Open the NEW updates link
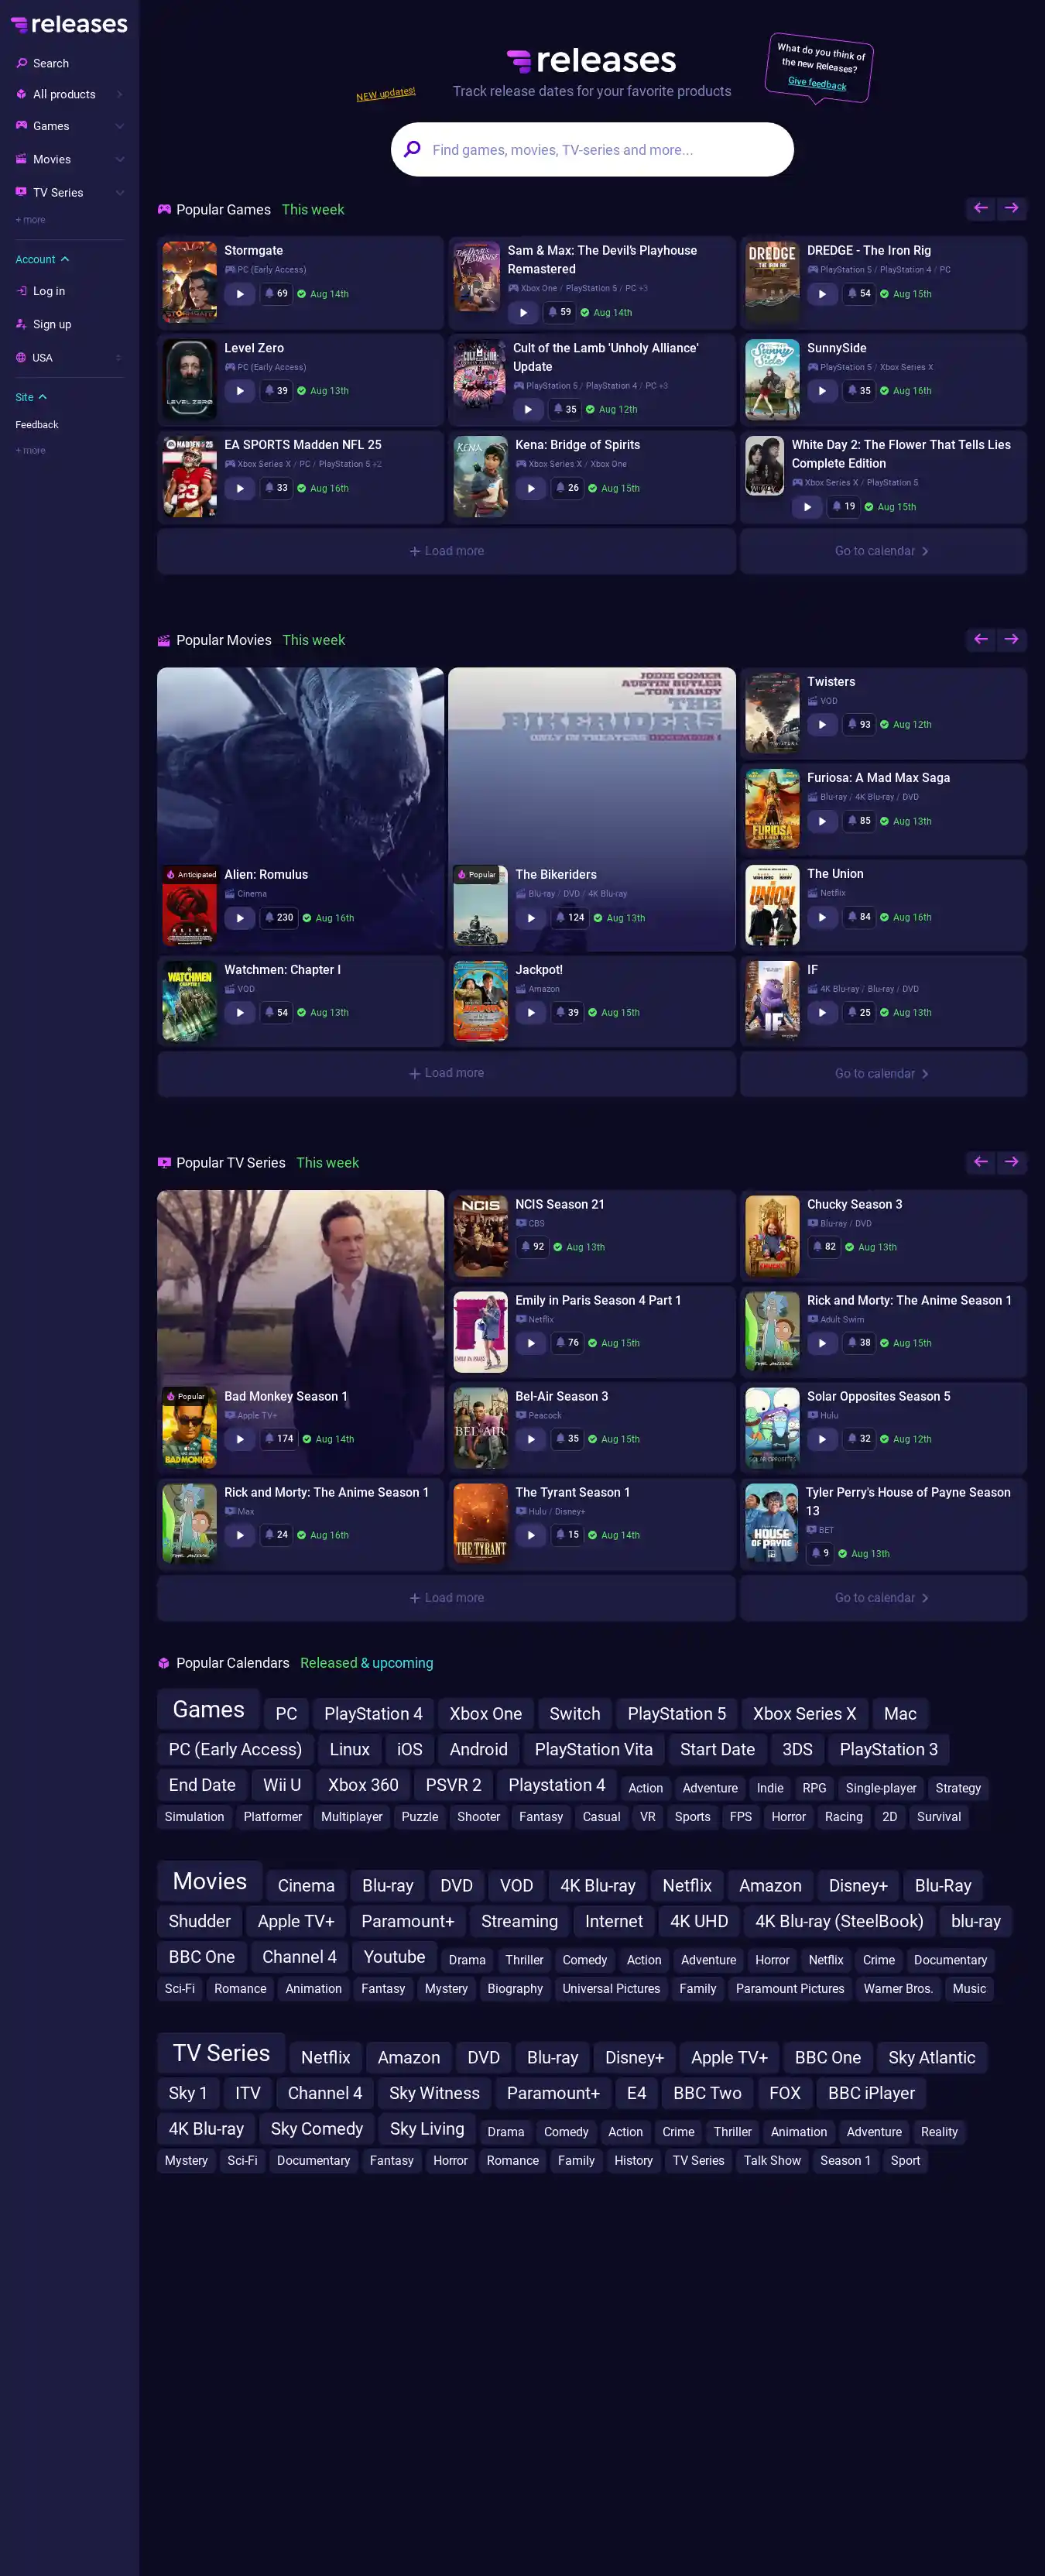The image size is (1045, 2576). pyautogui.click(x=386, y=94)
